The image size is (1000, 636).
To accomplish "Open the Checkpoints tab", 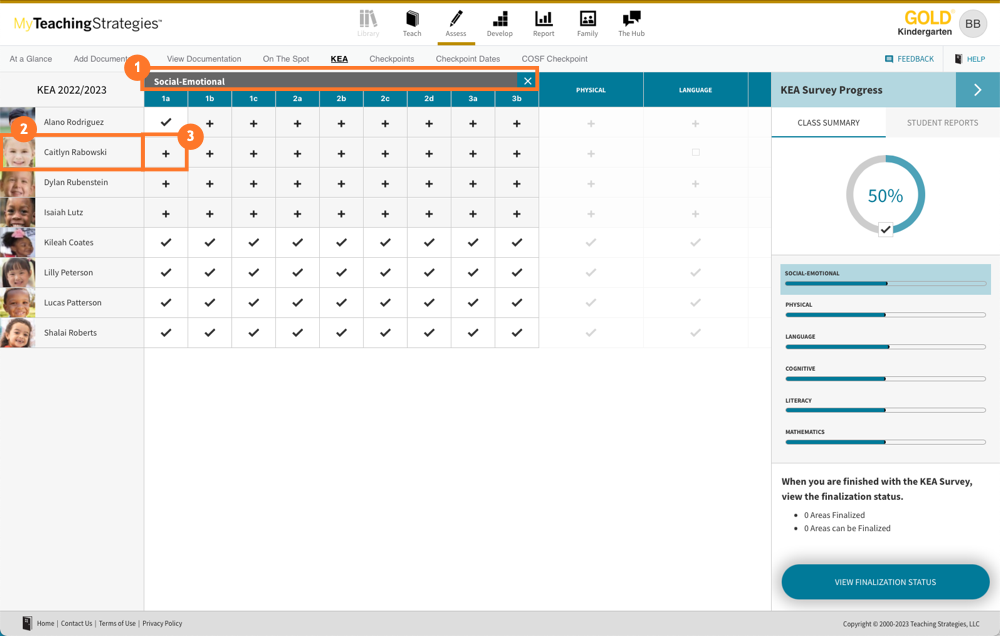I will tap(391, 59).
